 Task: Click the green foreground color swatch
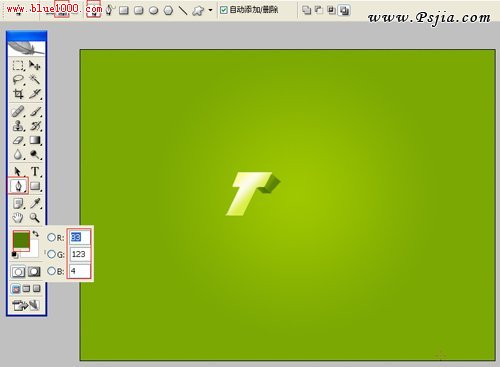pyautogui.click(x=21, y=240)
